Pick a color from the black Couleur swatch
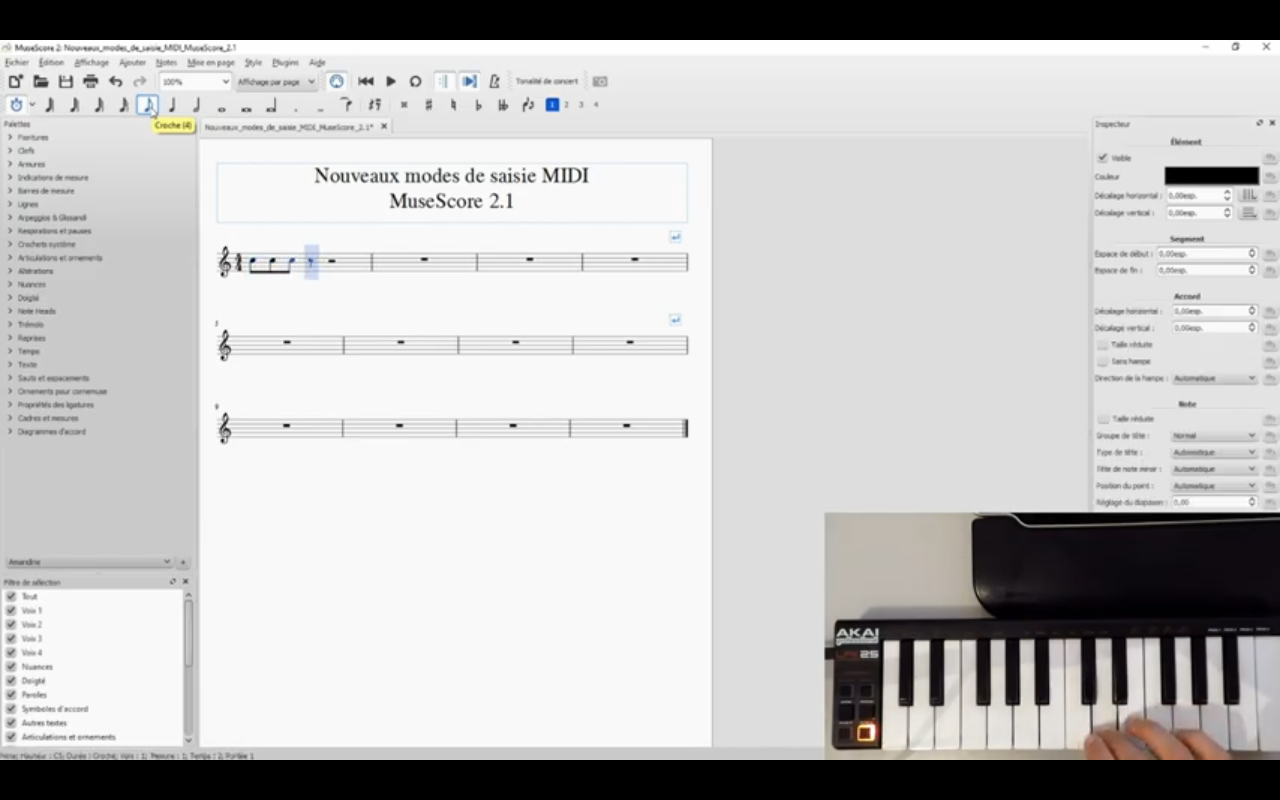This screenshot has width=1280, height=800. 1211,176
